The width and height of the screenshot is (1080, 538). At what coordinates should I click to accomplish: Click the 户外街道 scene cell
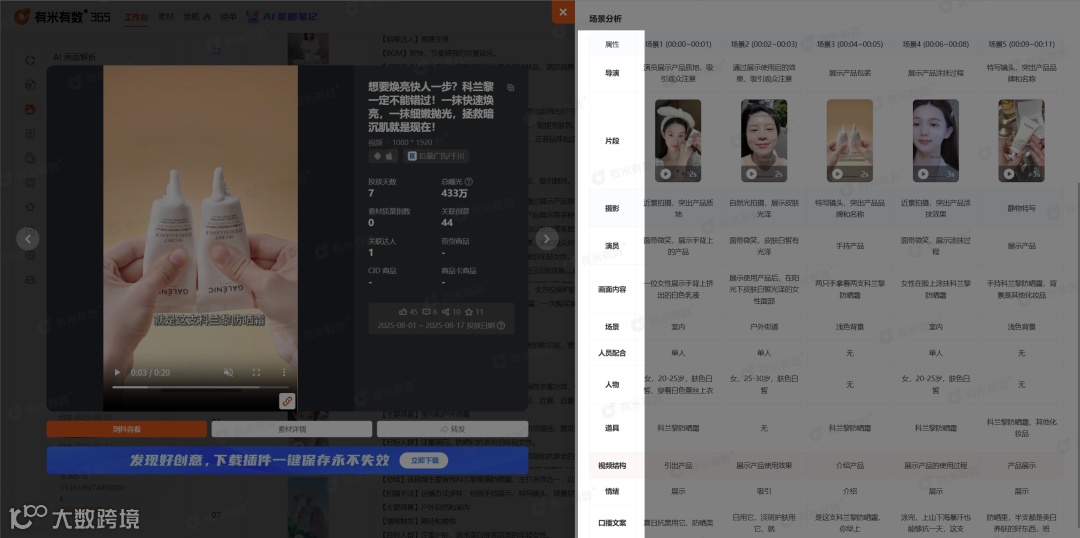764,327
